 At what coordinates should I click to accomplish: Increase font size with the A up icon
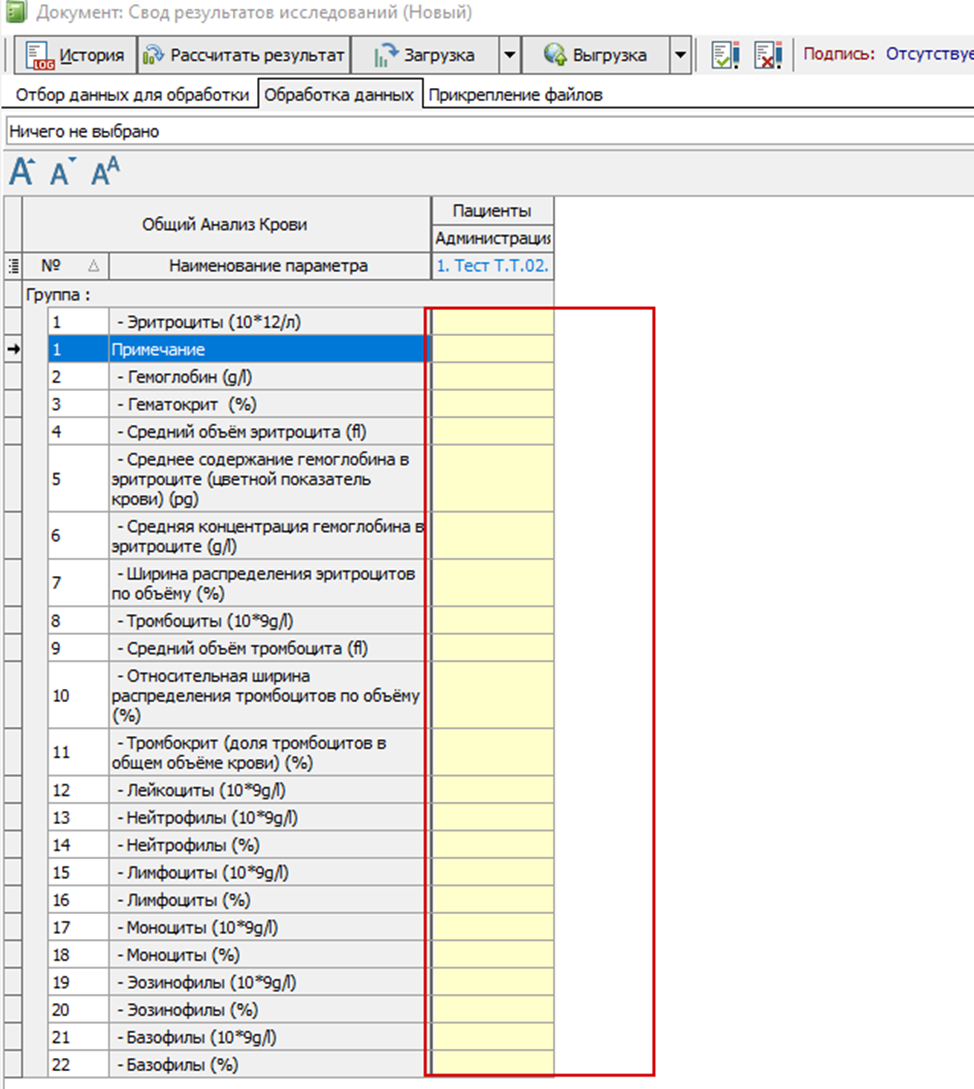(x=22, y=171)
